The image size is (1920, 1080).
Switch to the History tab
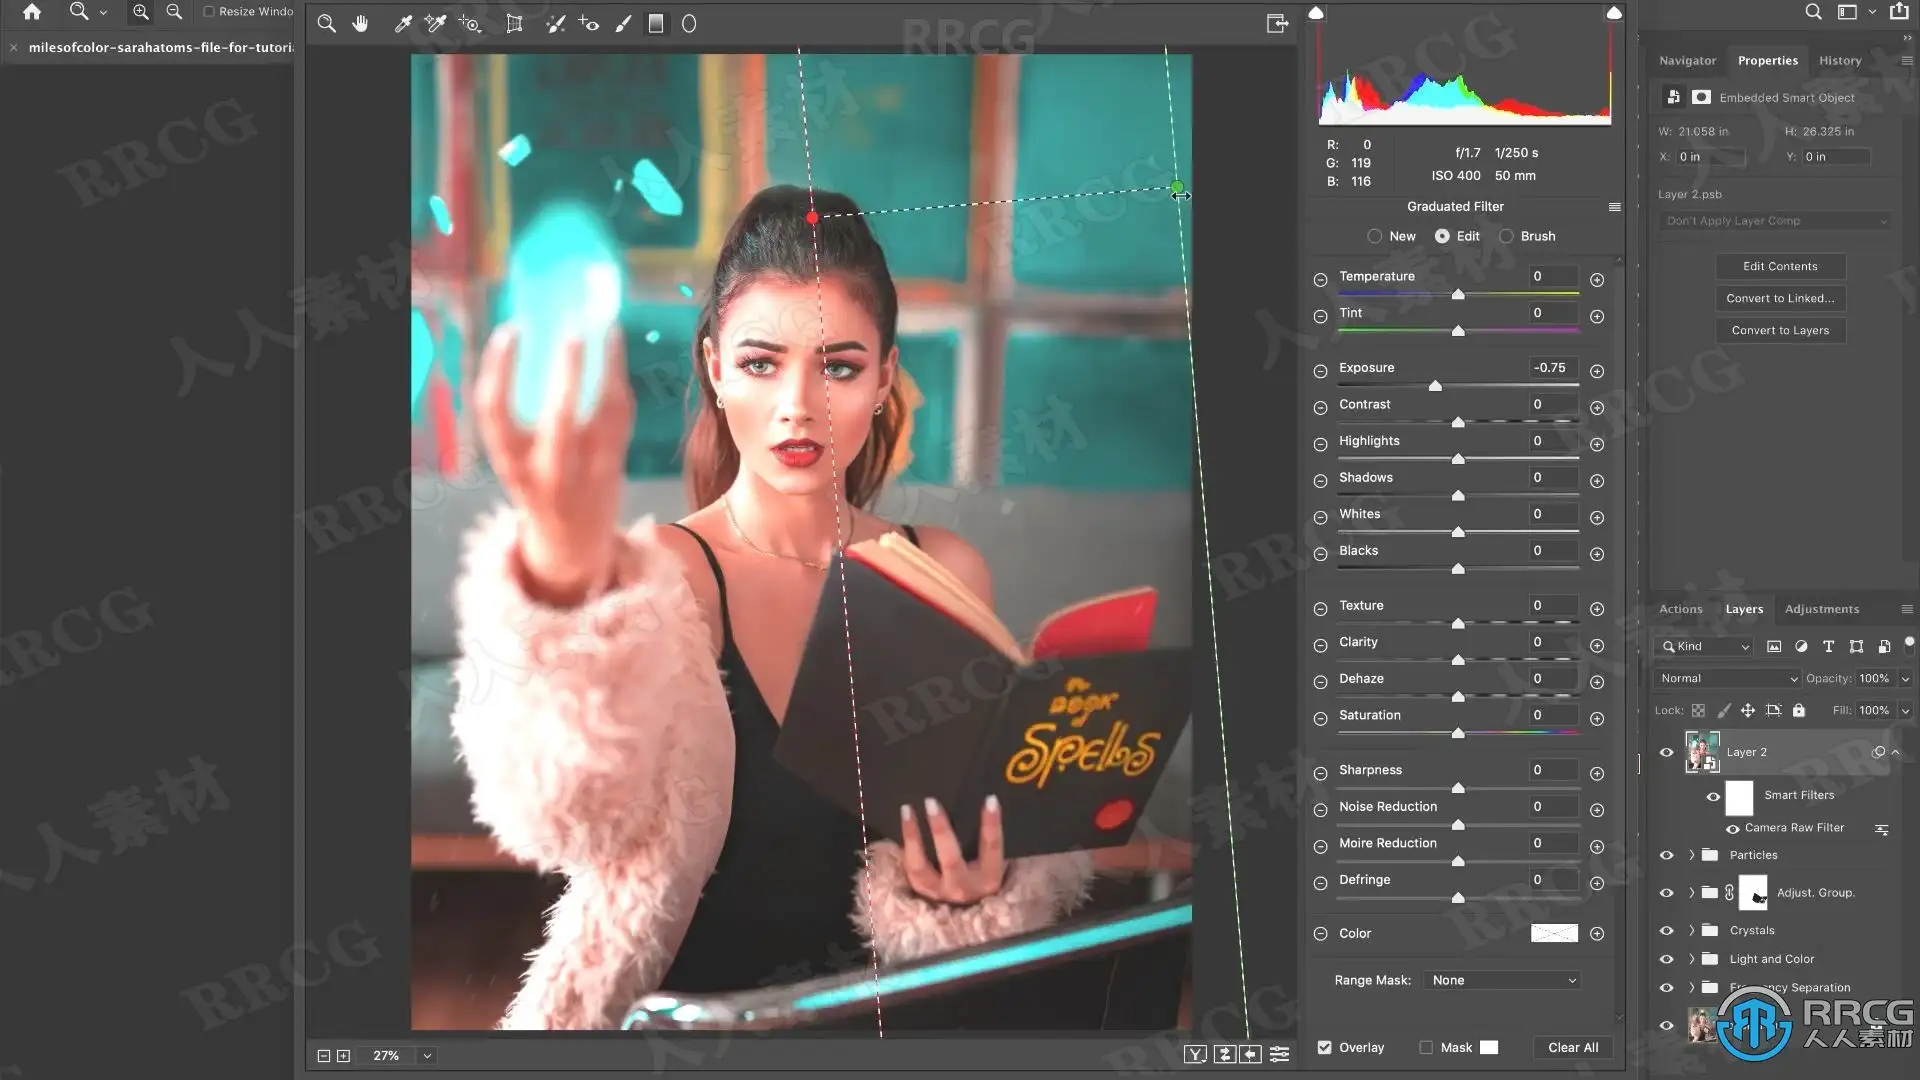pyautogui.click(x=1839, y=60)
